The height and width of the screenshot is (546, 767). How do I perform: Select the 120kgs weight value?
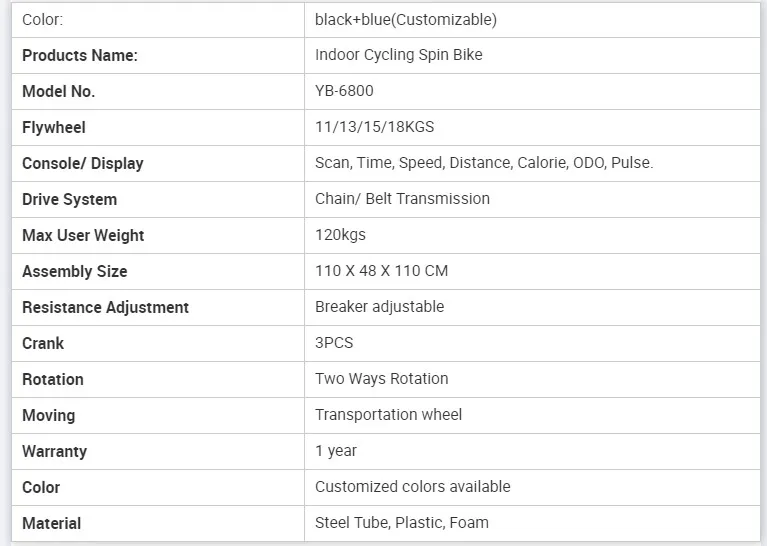coord(340,235)
